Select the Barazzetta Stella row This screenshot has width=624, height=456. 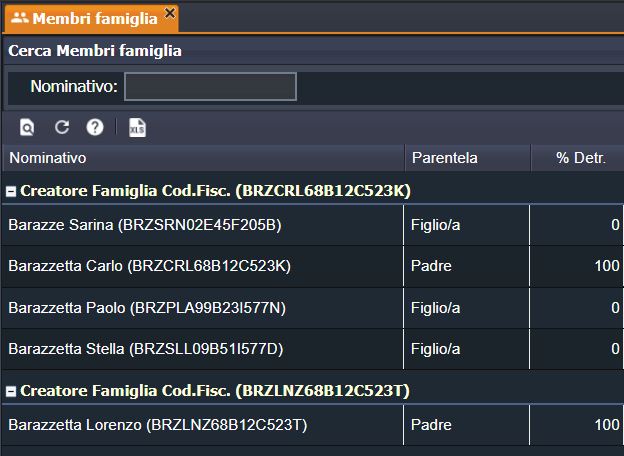coord(313,349)
